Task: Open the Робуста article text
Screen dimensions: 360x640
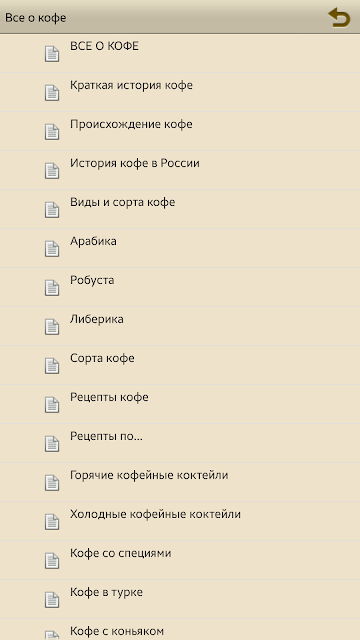Action: 92,280
